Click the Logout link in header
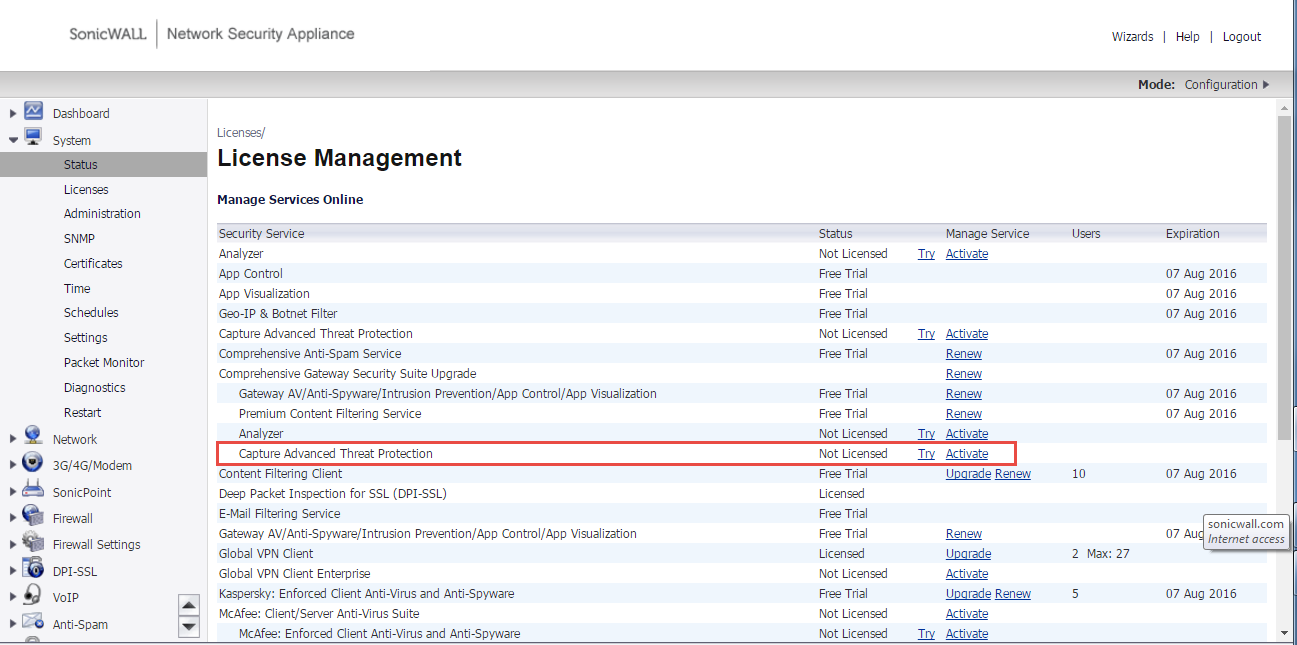Image resolution: width=1297 pixels, height=645 pixels. pos(1241,37)
